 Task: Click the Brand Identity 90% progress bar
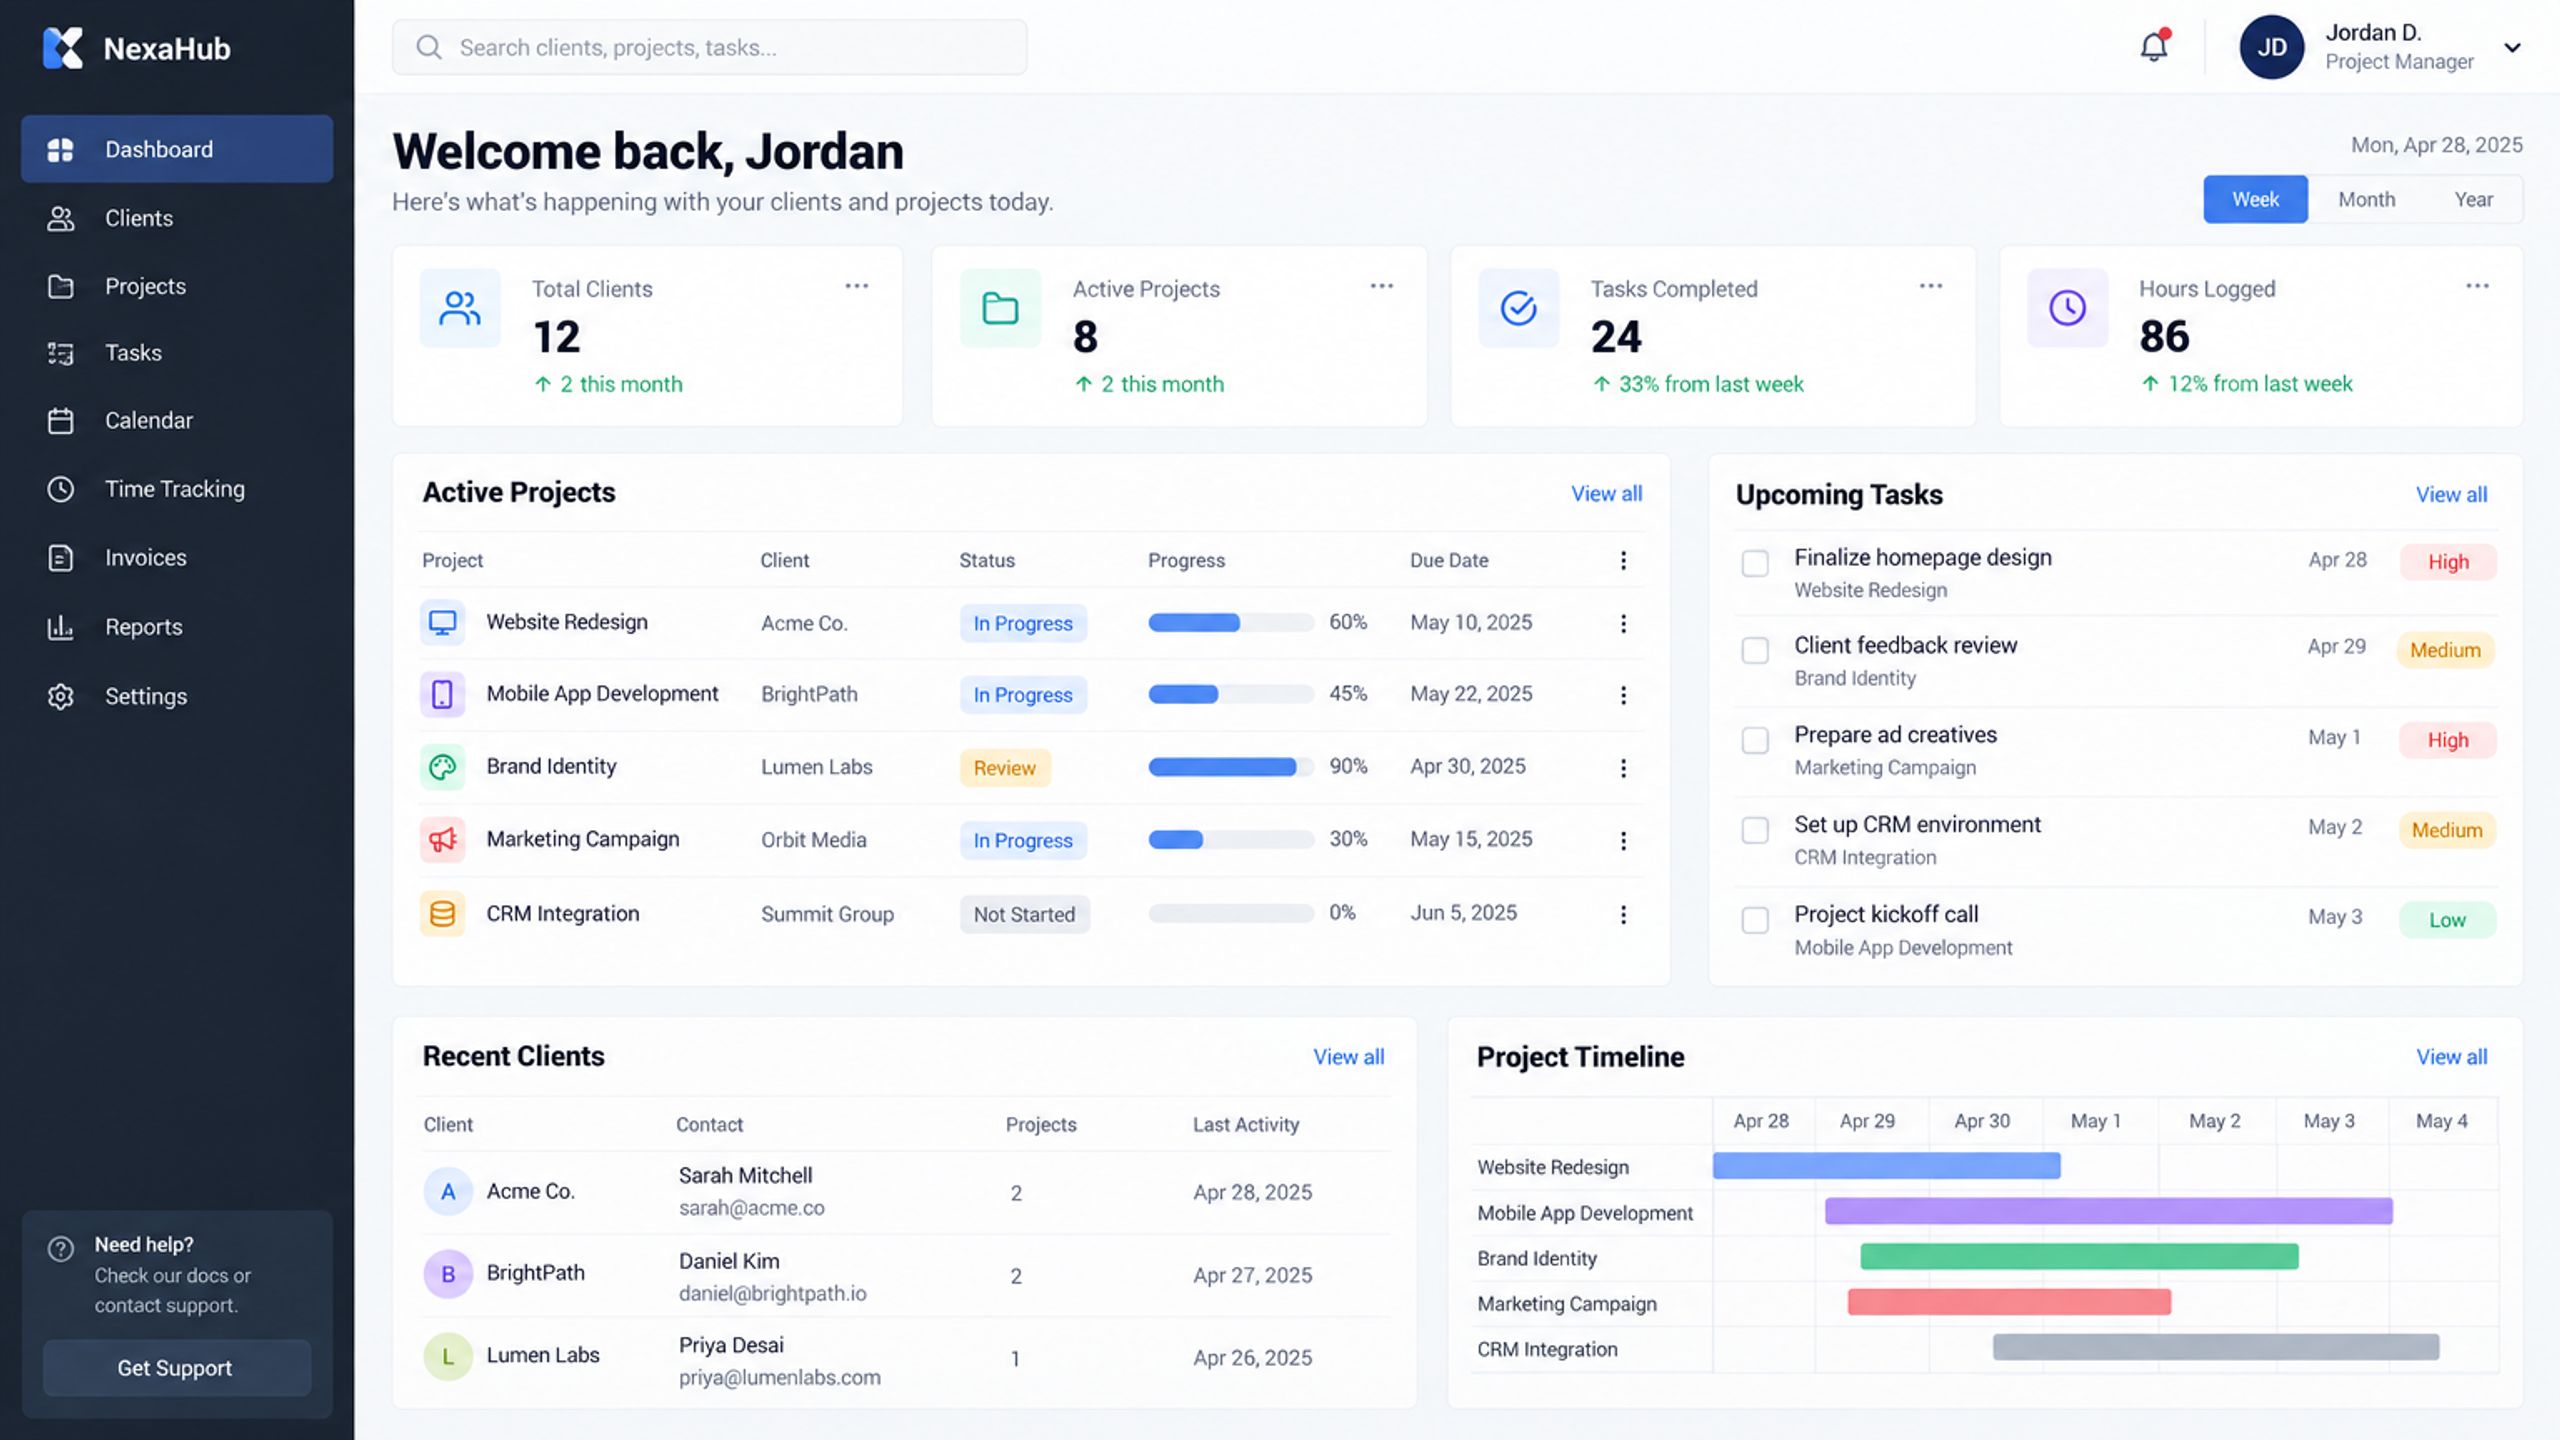coord(1231,767)
